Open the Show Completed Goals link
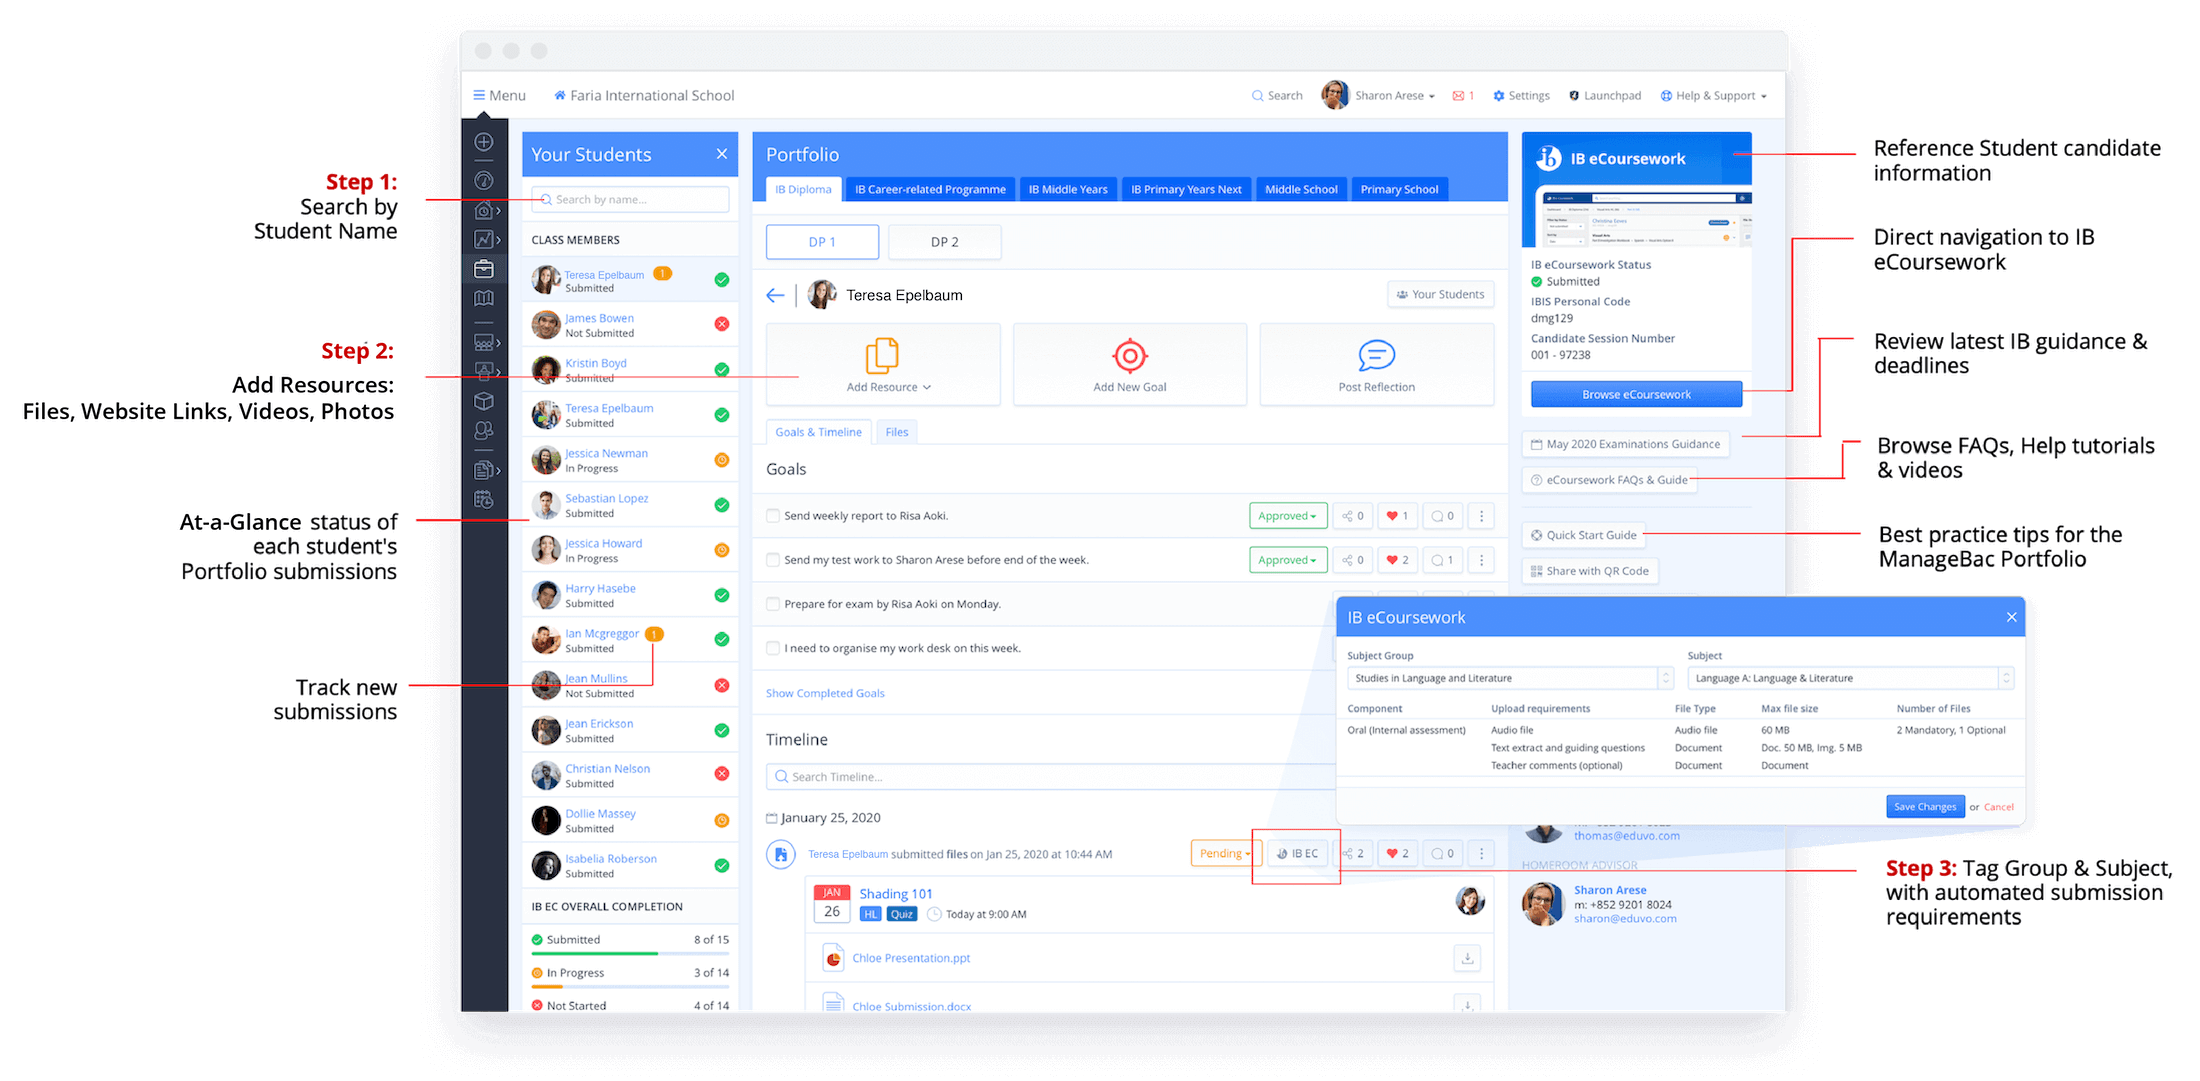This screenshot has height=1081, width=2200. click(x=825, y=693)
